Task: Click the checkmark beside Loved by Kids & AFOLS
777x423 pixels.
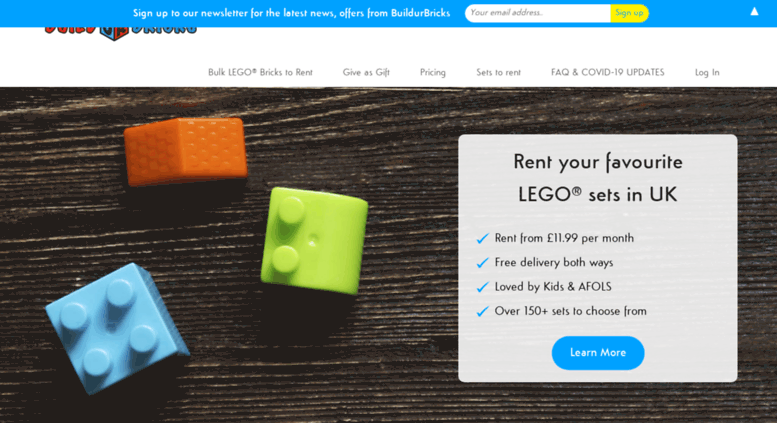Action: 482,287
